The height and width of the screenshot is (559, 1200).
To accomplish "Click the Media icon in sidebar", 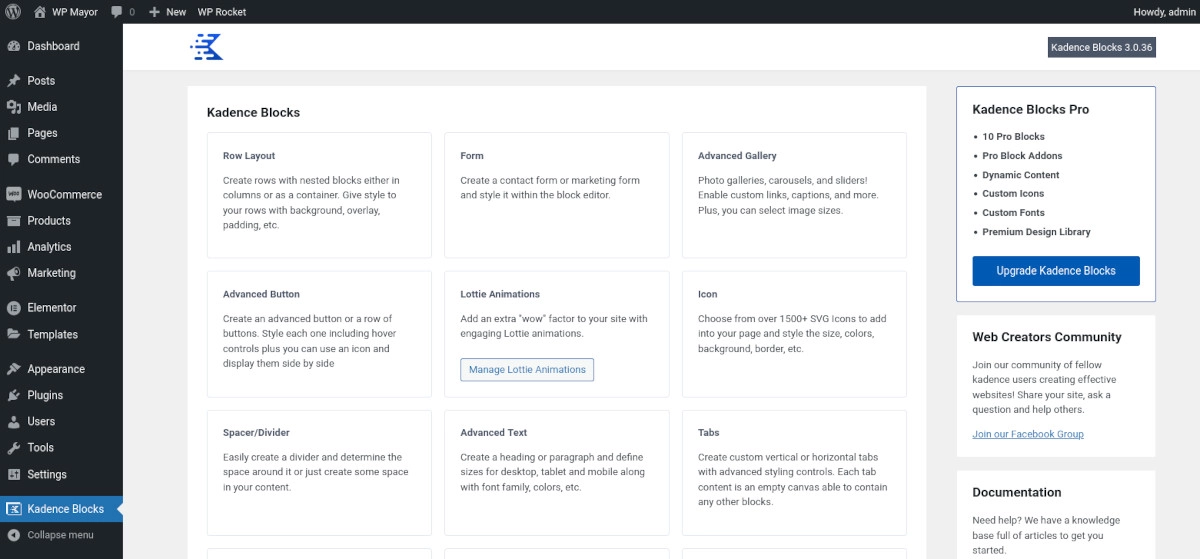I will tap(14, 107).
